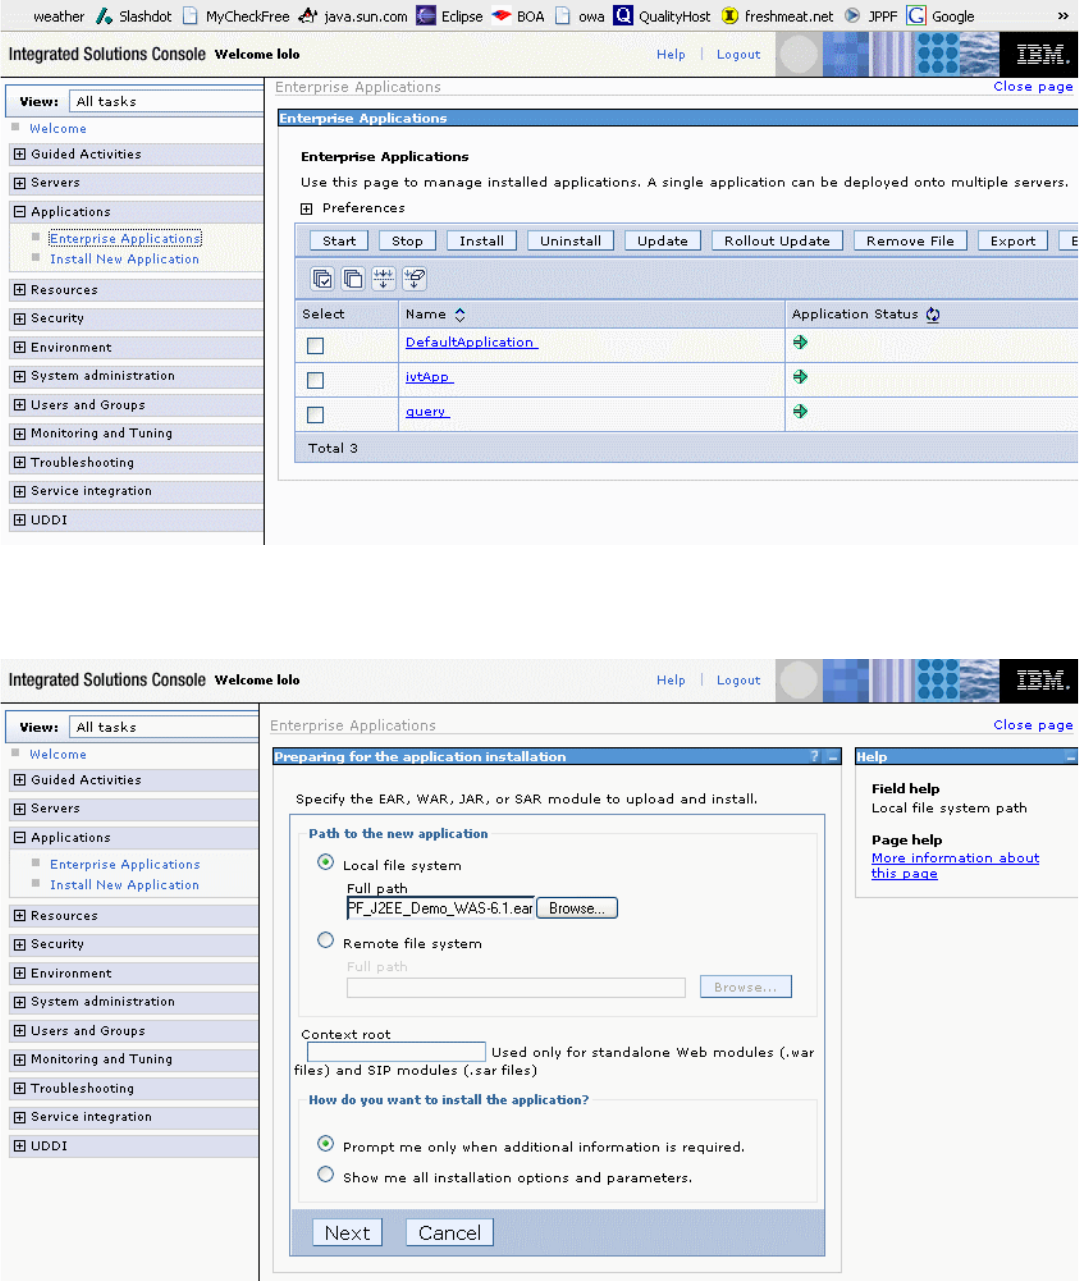Expand Security on the installation page

pos(19,944)
